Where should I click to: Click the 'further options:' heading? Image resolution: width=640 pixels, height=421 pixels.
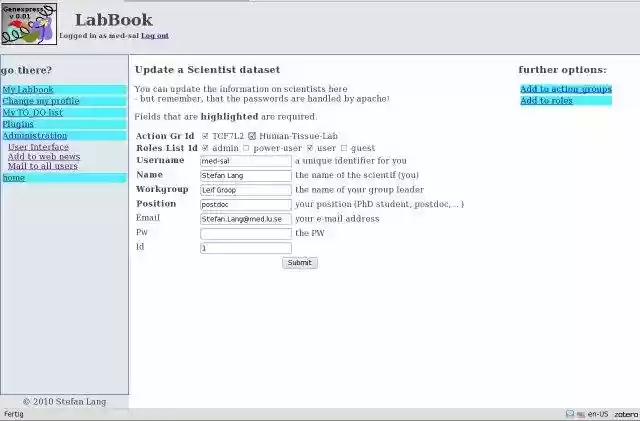tap(562, 70)
